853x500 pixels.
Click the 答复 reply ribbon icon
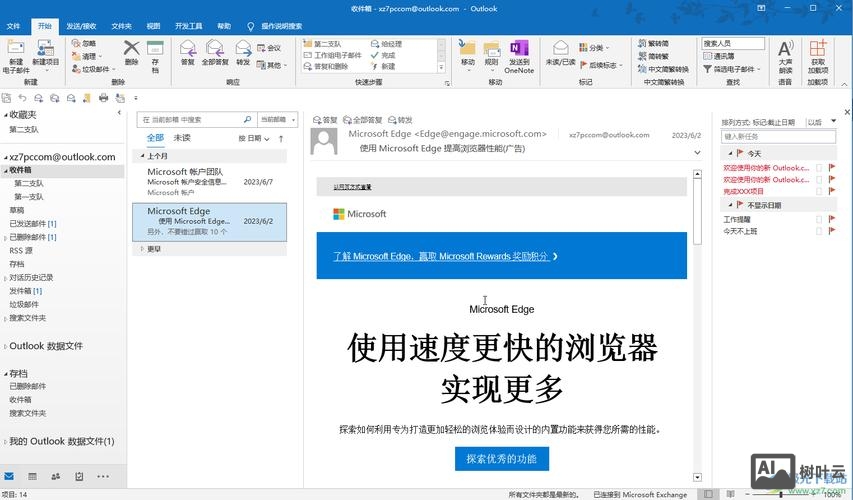[x=188, y=48]
